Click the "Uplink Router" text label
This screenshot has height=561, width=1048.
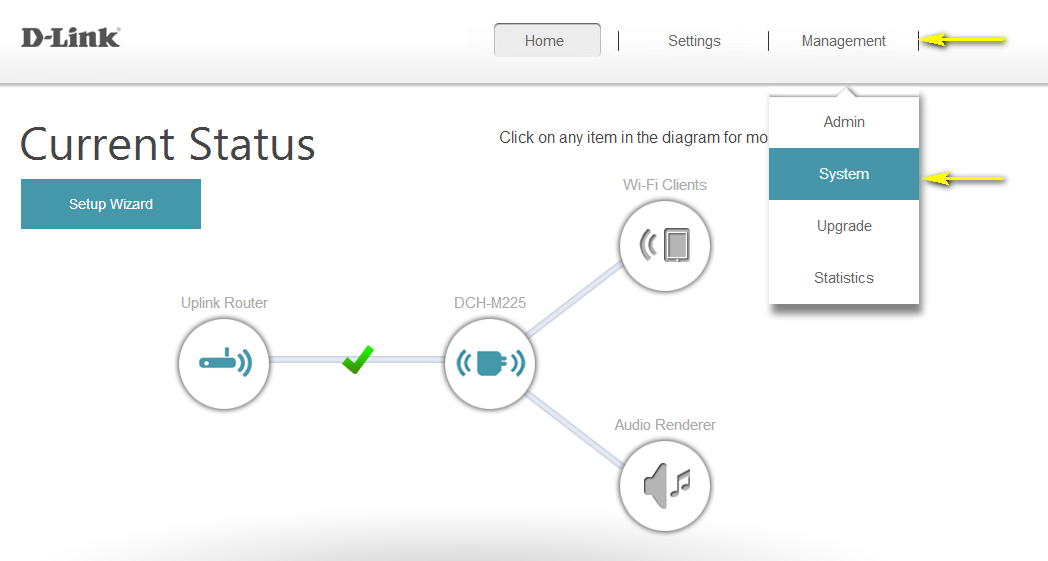pos(224,303)
